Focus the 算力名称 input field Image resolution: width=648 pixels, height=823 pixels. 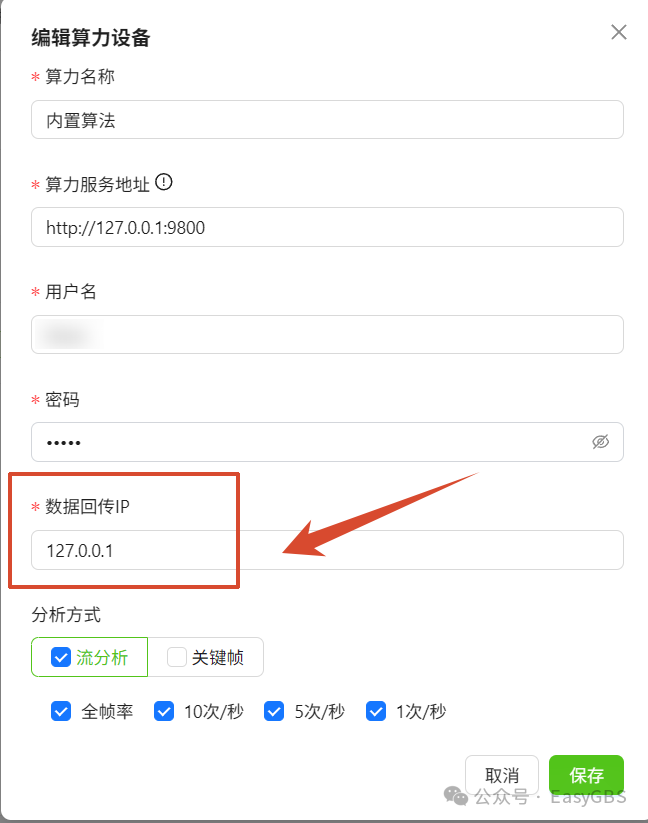click(327, 120)
